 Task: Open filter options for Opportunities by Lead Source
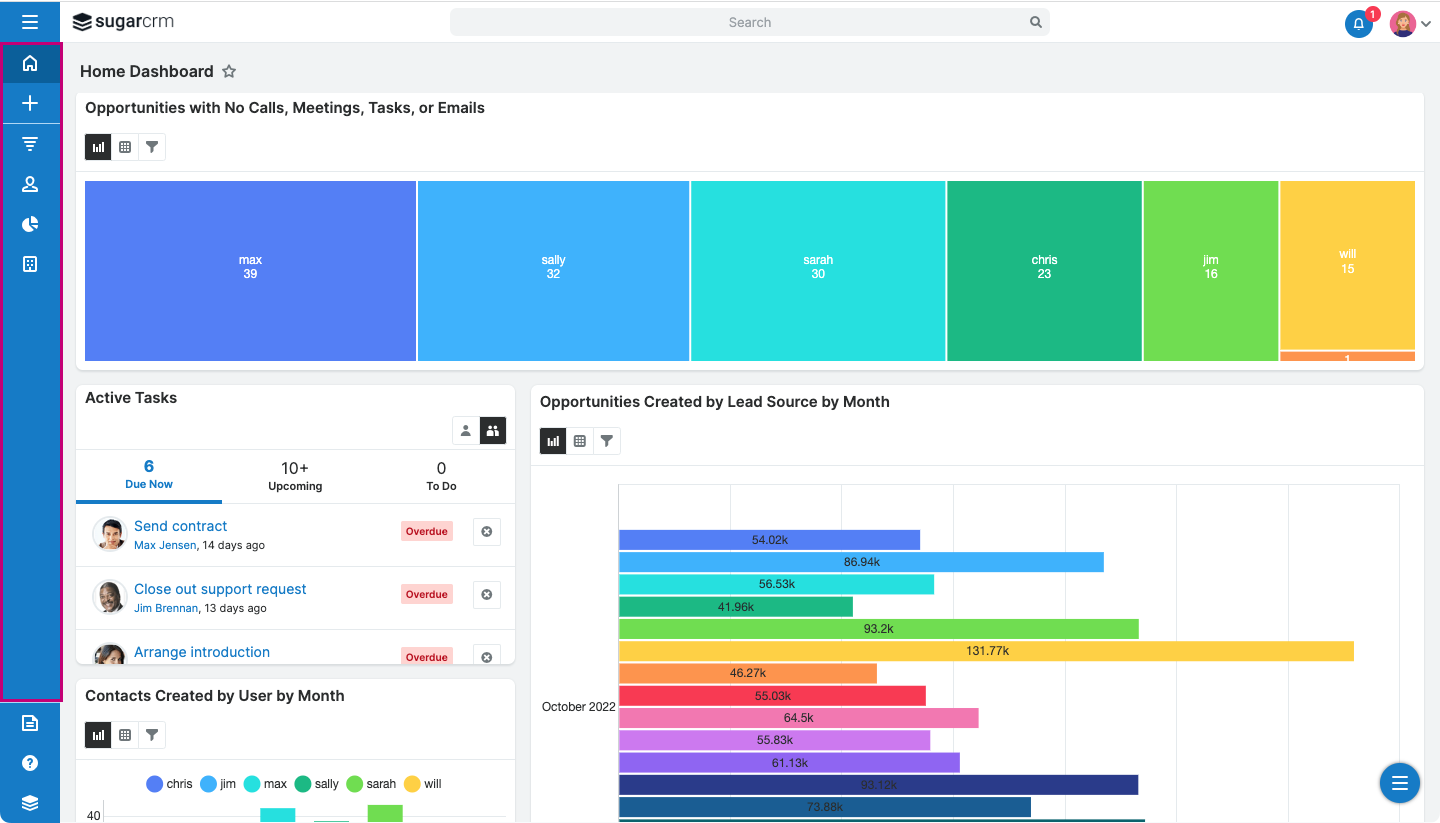tap(607, 441)
